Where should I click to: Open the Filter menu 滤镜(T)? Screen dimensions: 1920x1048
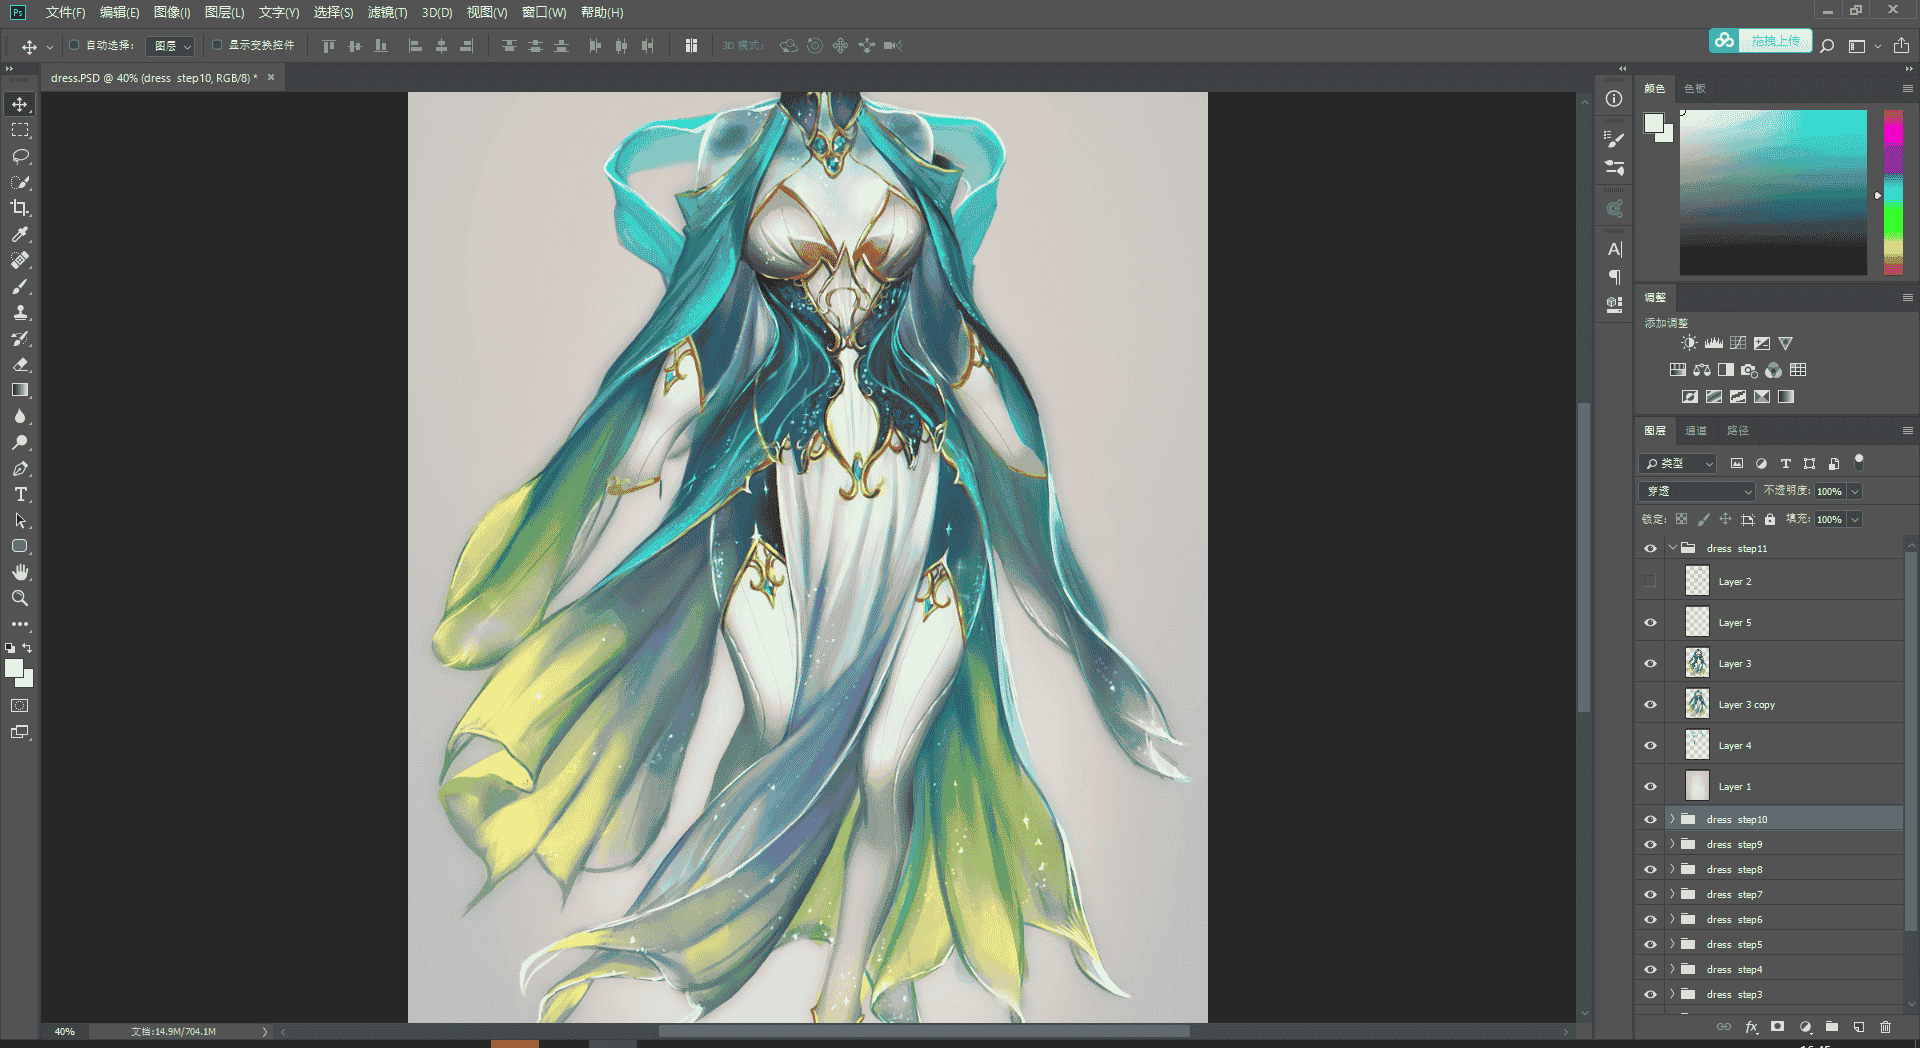point(387,12)
